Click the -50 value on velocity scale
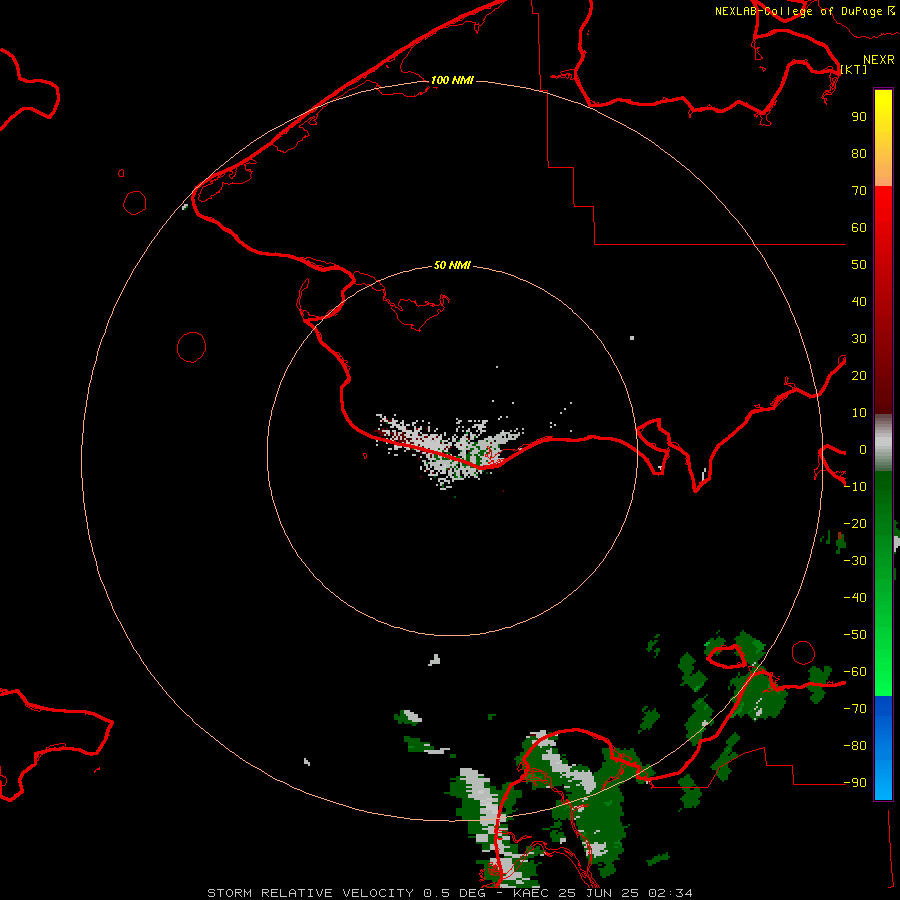This screenshot has height=900, width=900. tap(855, 635)
